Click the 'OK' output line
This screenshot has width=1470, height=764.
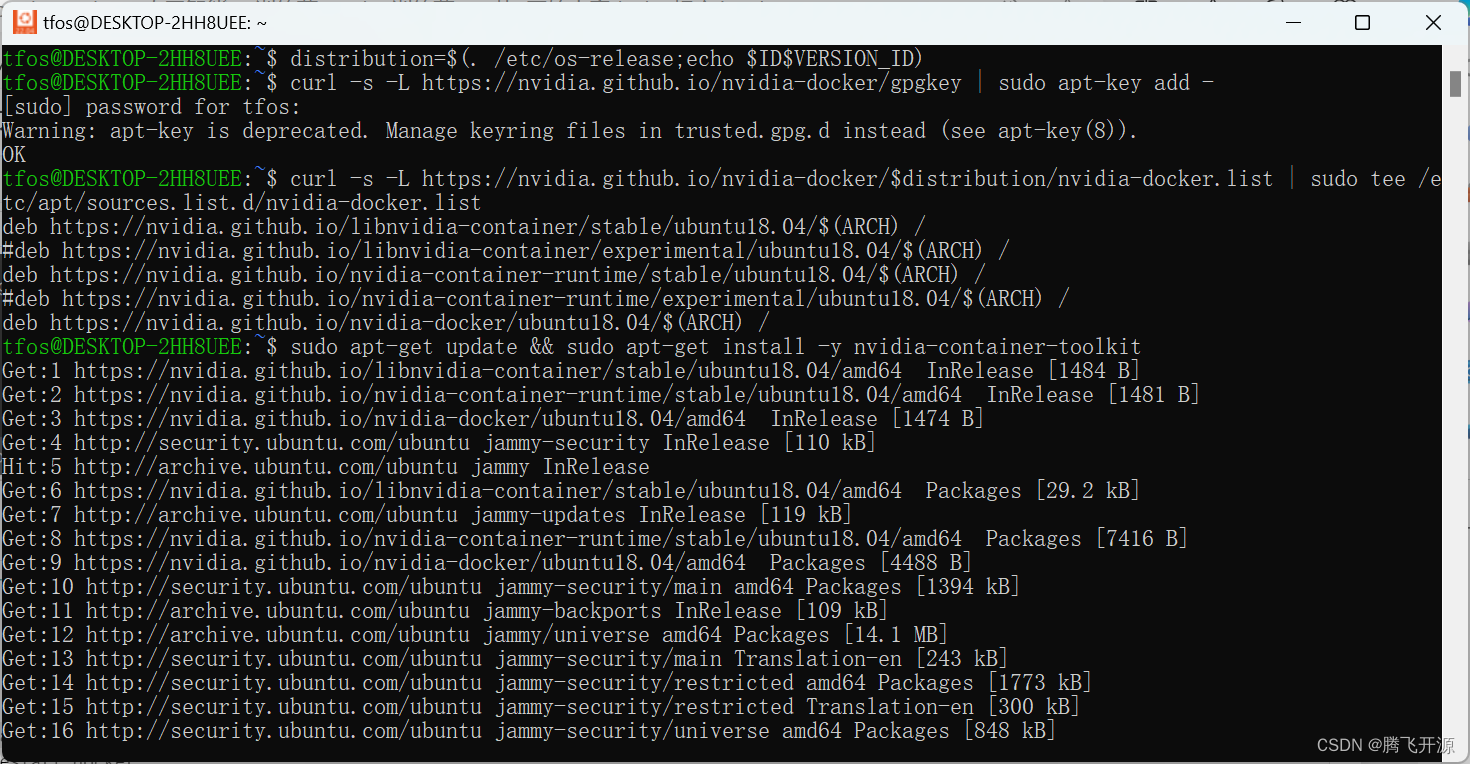click(x=14, y=155)
